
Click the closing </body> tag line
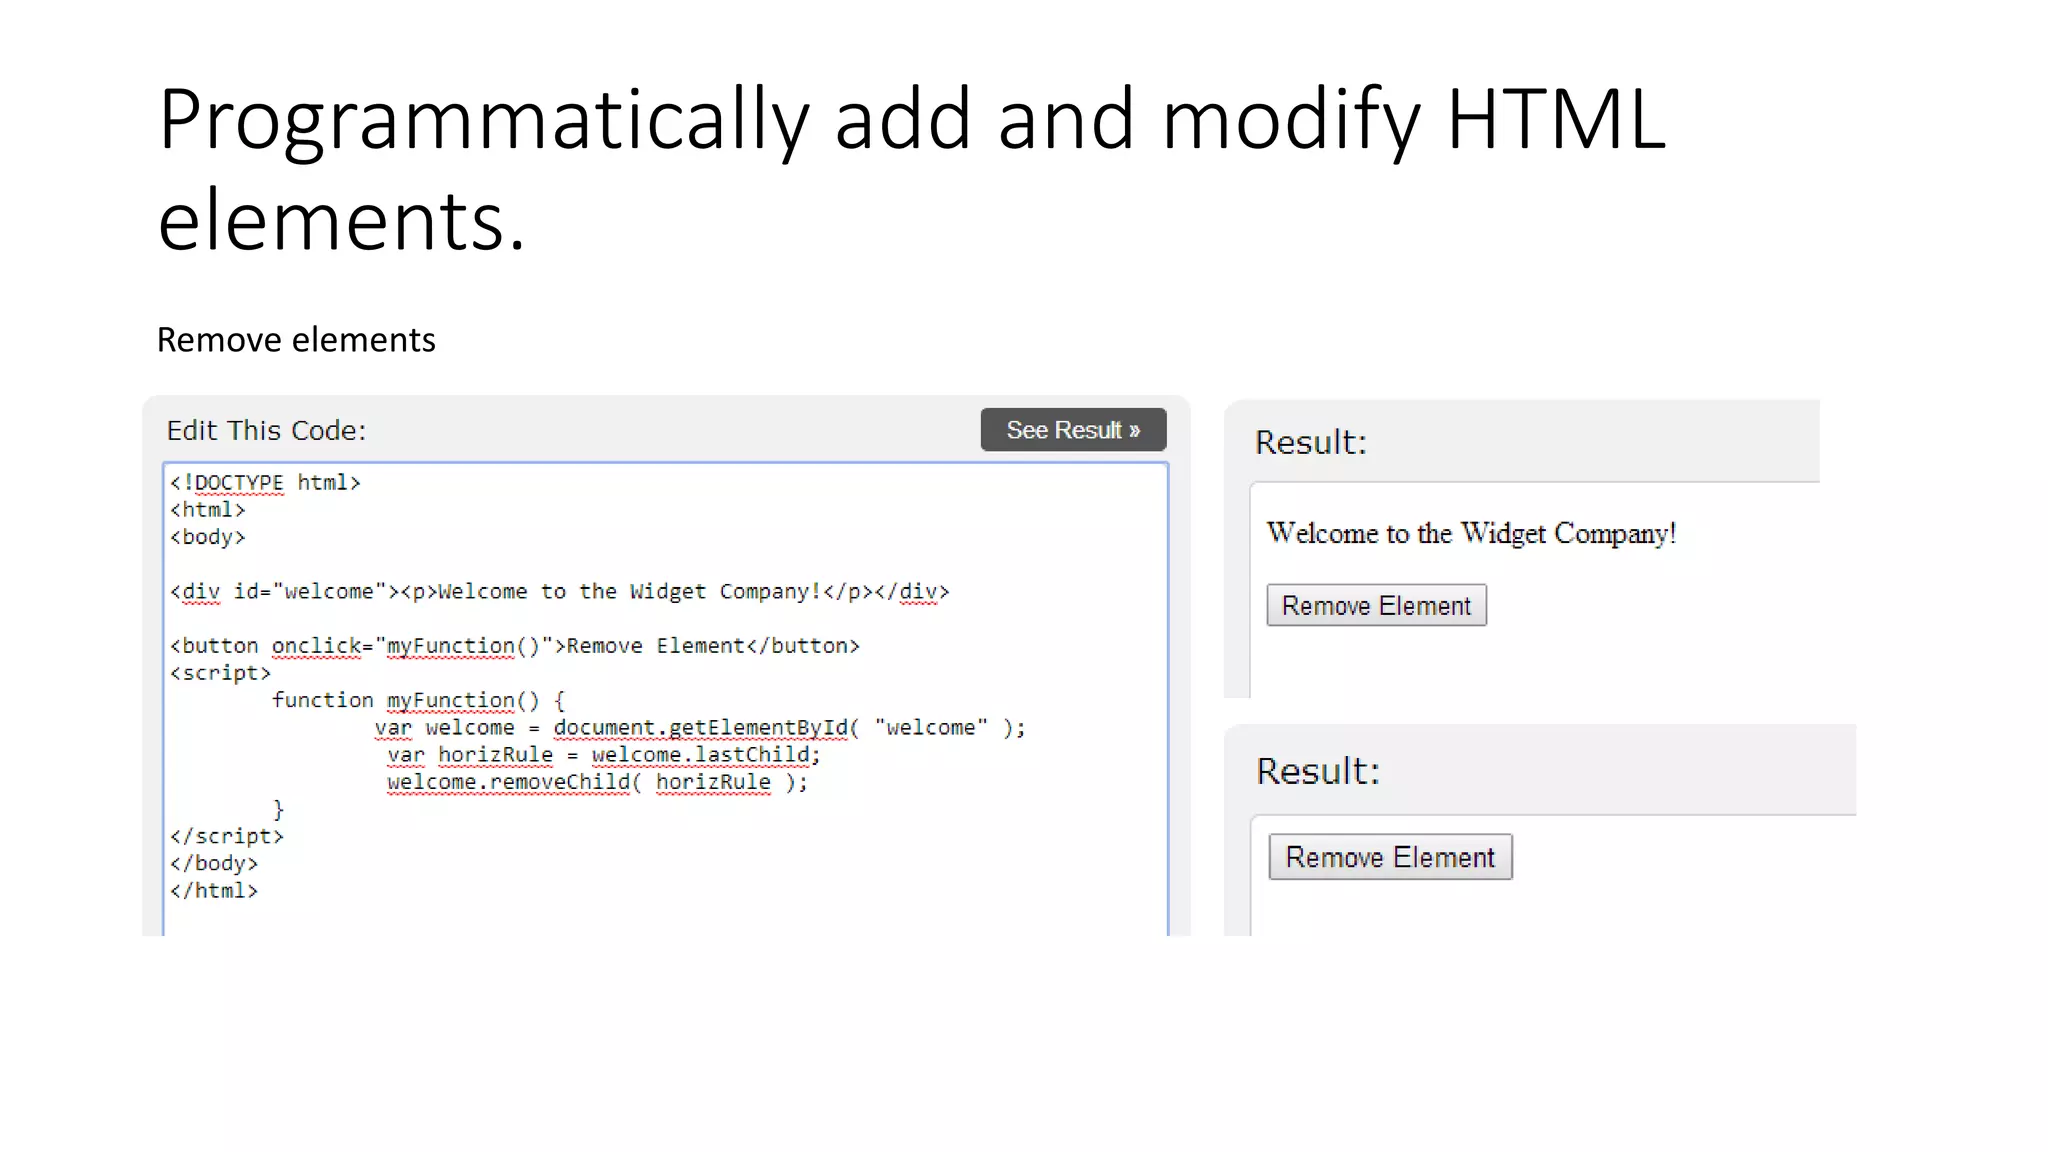214,863
